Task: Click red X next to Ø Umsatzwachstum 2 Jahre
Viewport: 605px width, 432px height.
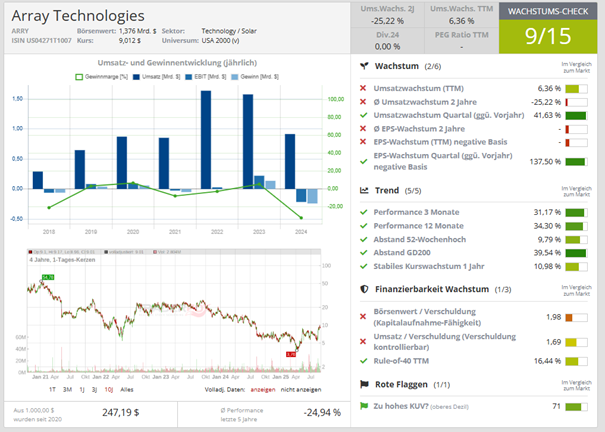Action: (x=363, y=101)
